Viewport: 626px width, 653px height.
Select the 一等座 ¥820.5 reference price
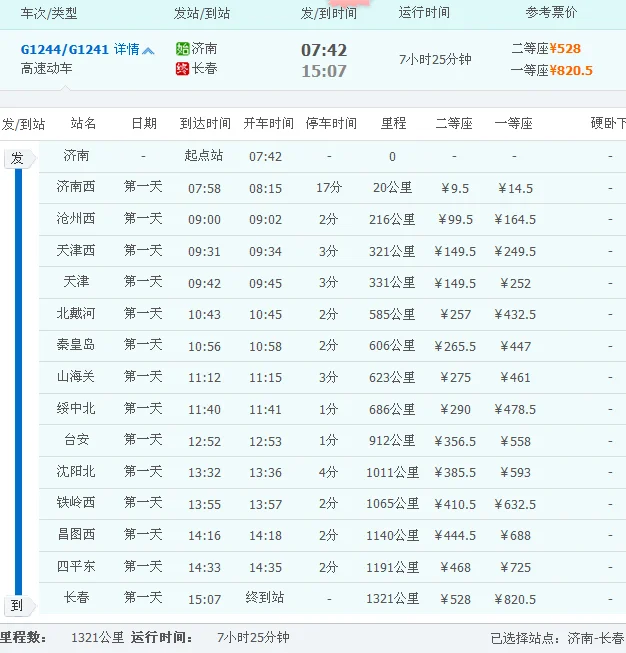click(551, 70)
